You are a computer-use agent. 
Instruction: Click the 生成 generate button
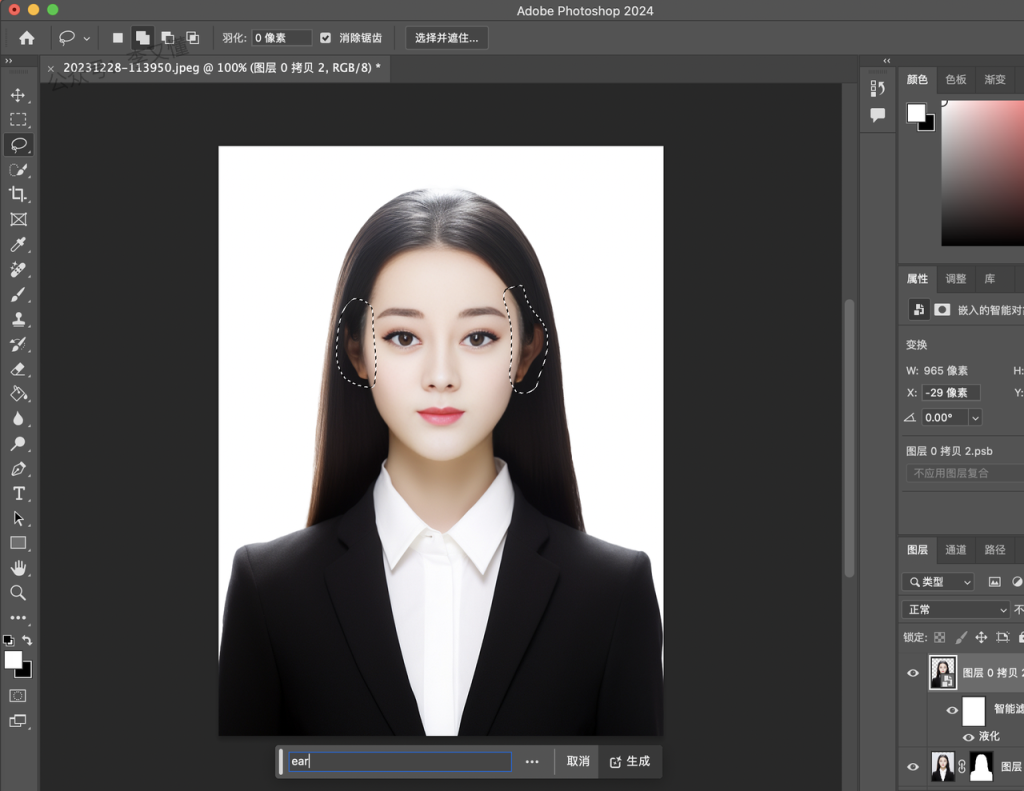[630, 761]
